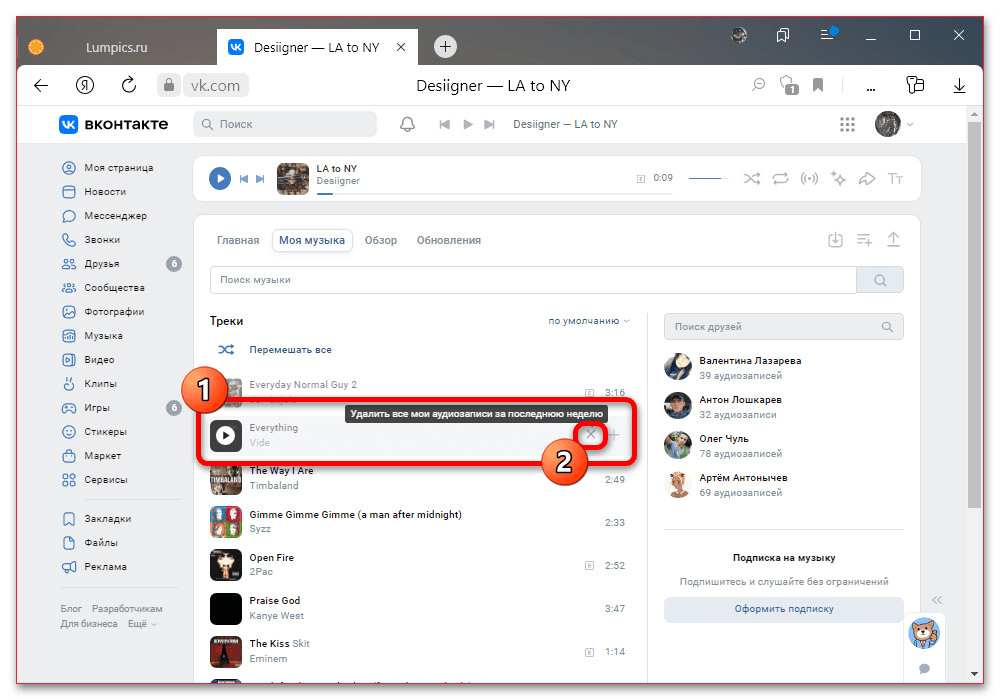Image resolution: width=1000 pixels, height=700 pixels.
Task: Share the current track arrow icon
Action: [867, 179]
